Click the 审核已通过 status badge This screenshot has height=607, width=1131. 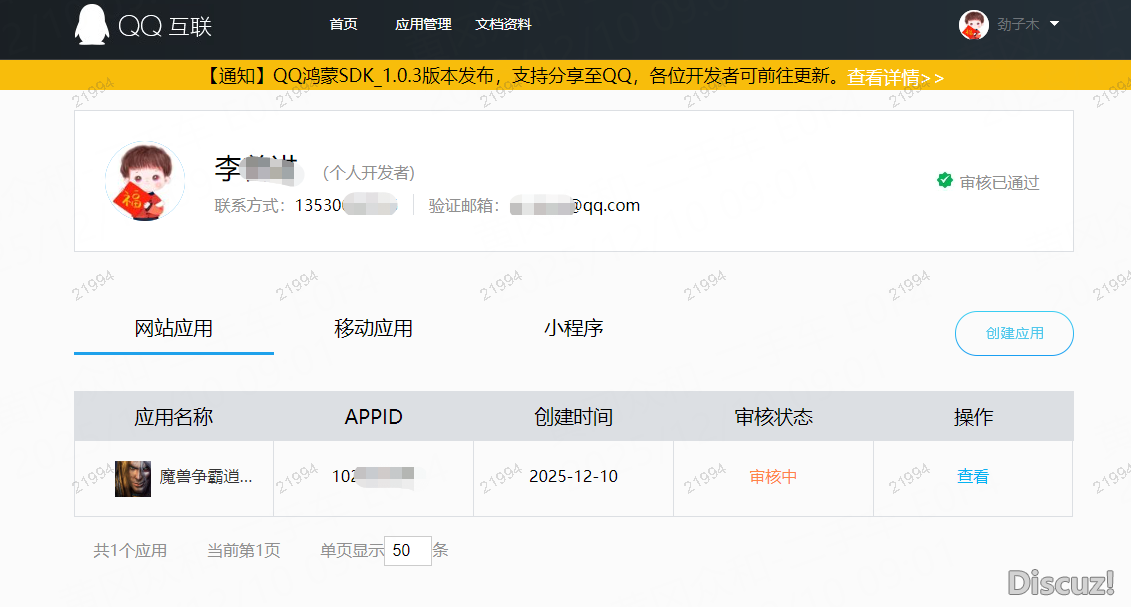point(998,182)
